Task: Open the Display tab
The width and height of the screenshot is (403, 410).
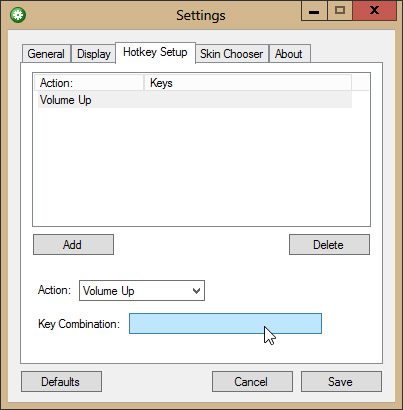Action: point(94,54)
